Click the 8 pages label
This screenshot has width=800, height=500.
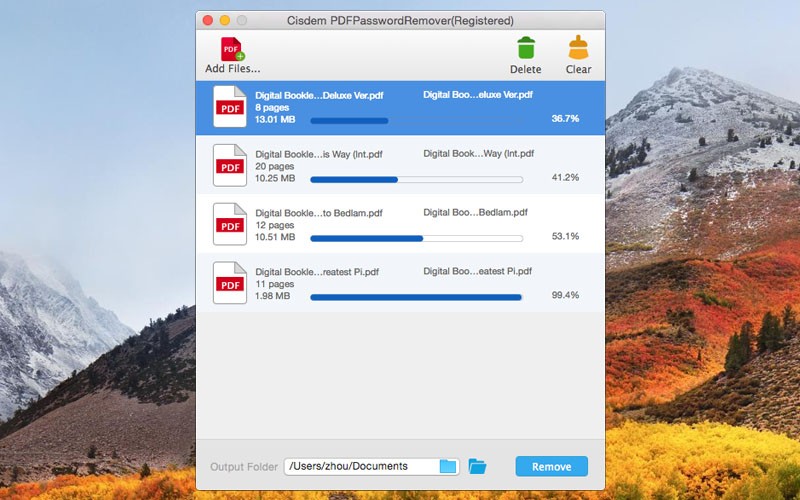tap(272, 108)
